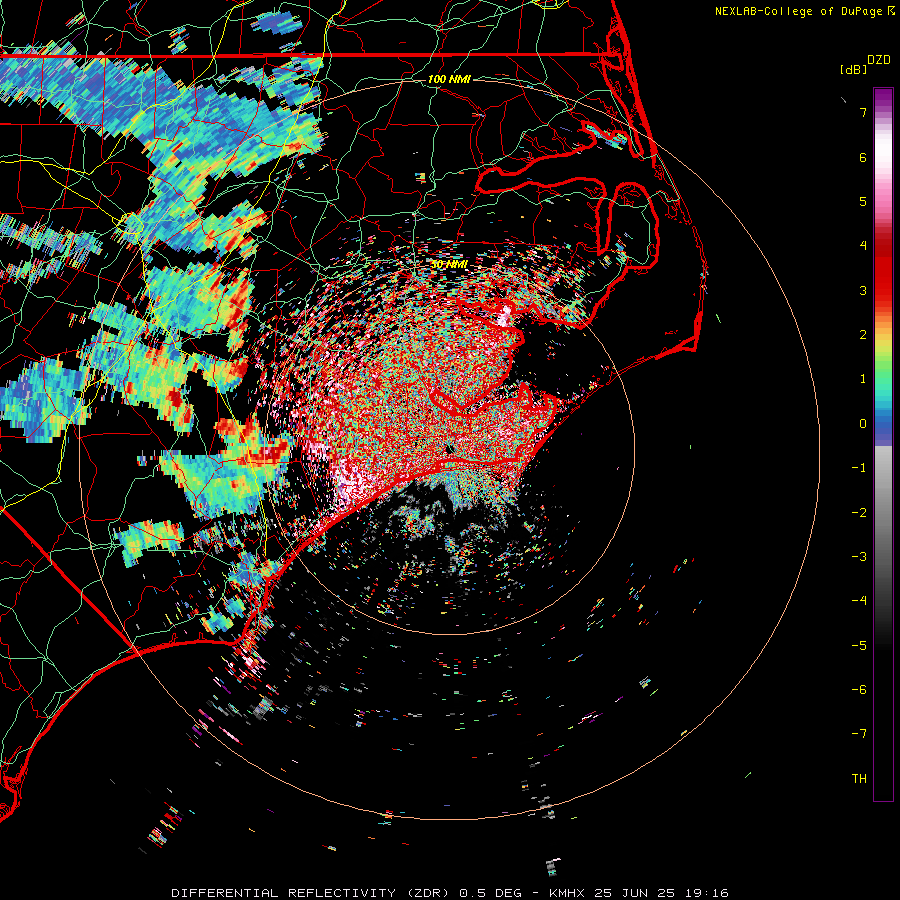Click the -7 value on color scale
This screenshot has width=900, height=900.
point(859,734)
